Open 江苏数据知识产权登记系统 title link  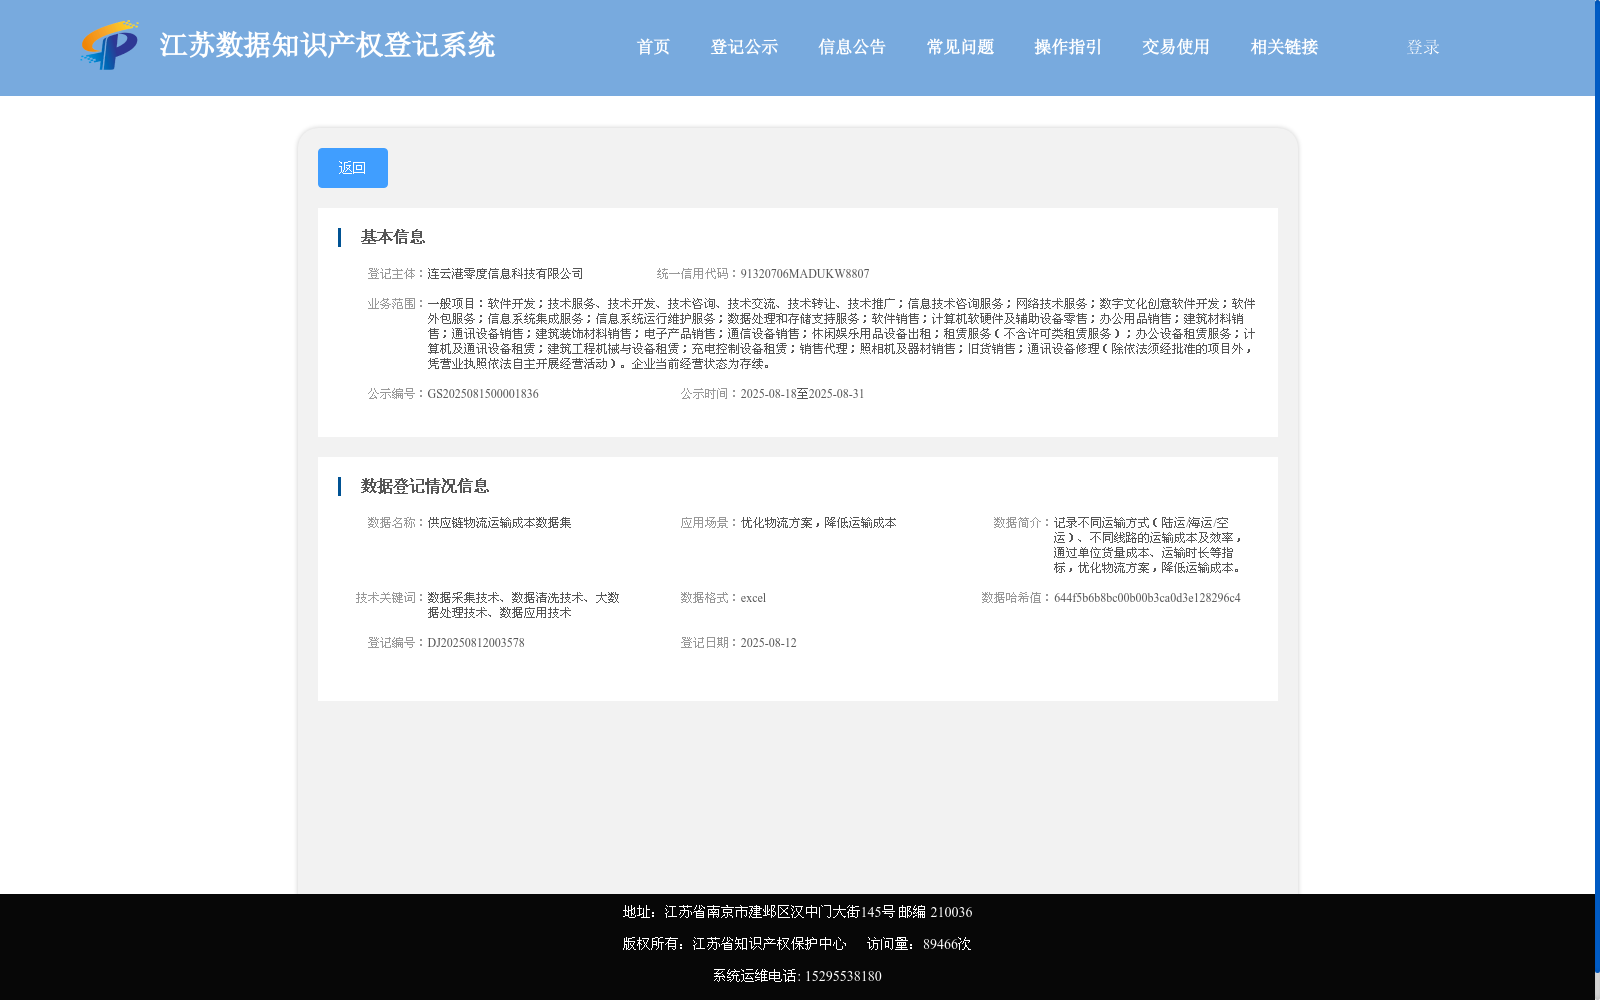327,46
